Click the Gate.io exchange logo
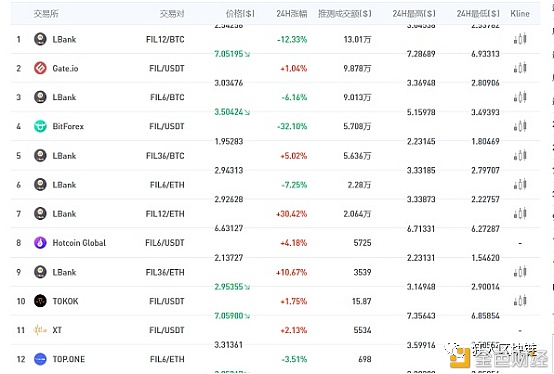 click(40, 68)
